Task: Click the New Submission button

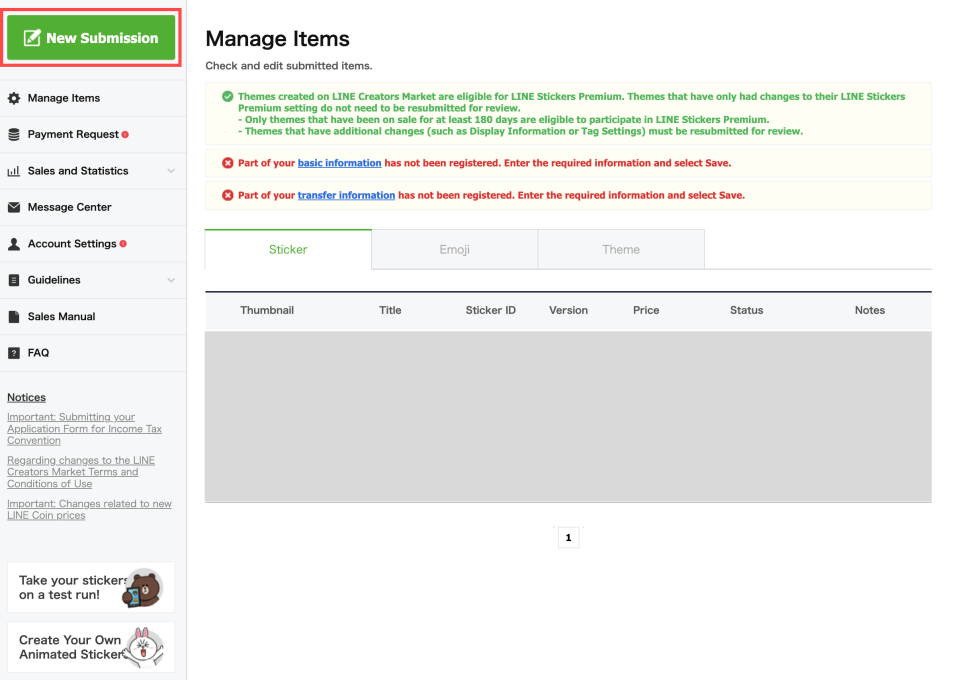Action: point(91,38)
